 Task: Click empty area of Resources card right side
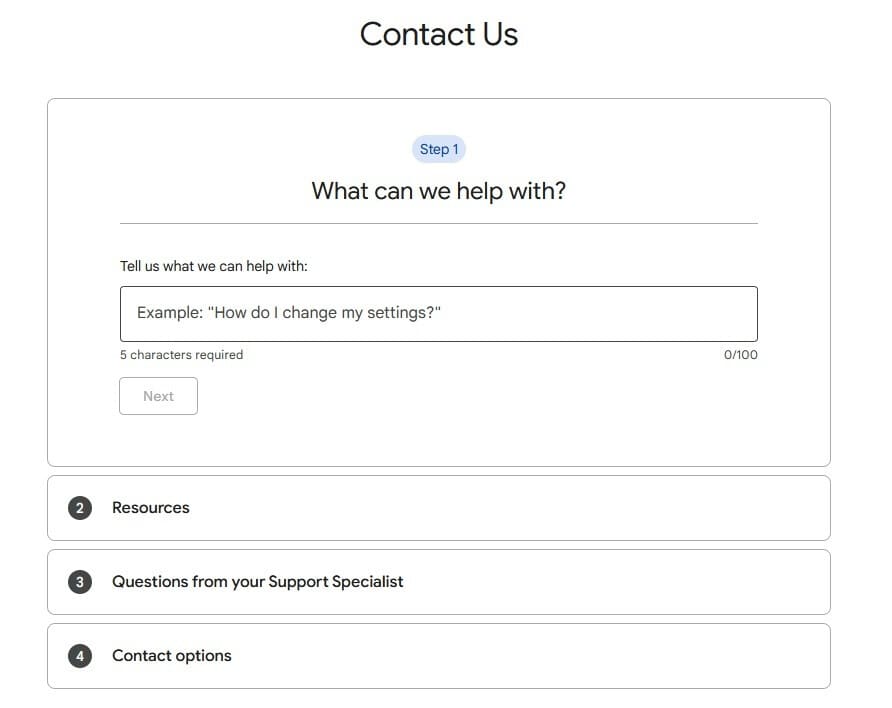(x=626, y=508)
